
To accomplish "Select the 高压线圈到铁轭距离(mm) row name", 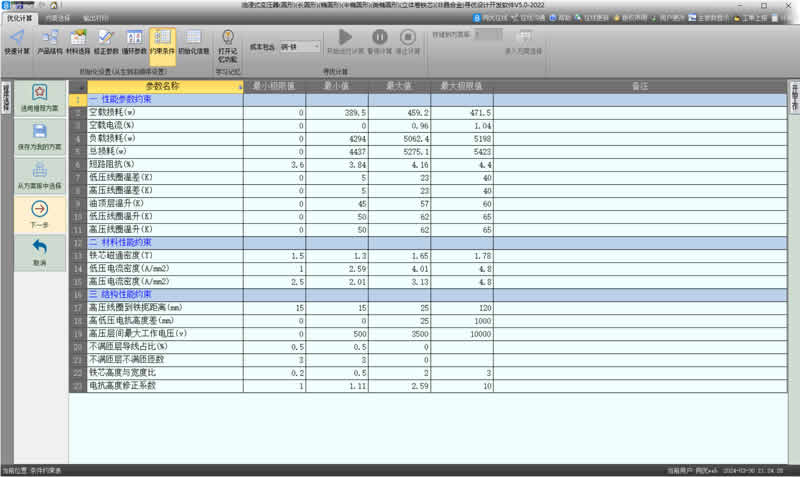I will tap(165, 308).
